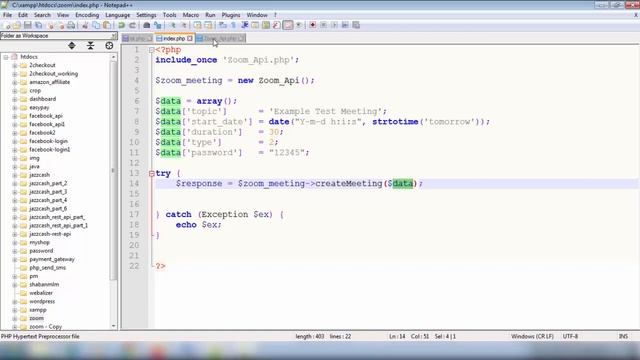640x360 pixels.
Task: Click the Paste toolbar icon
Action: point(107,25)
